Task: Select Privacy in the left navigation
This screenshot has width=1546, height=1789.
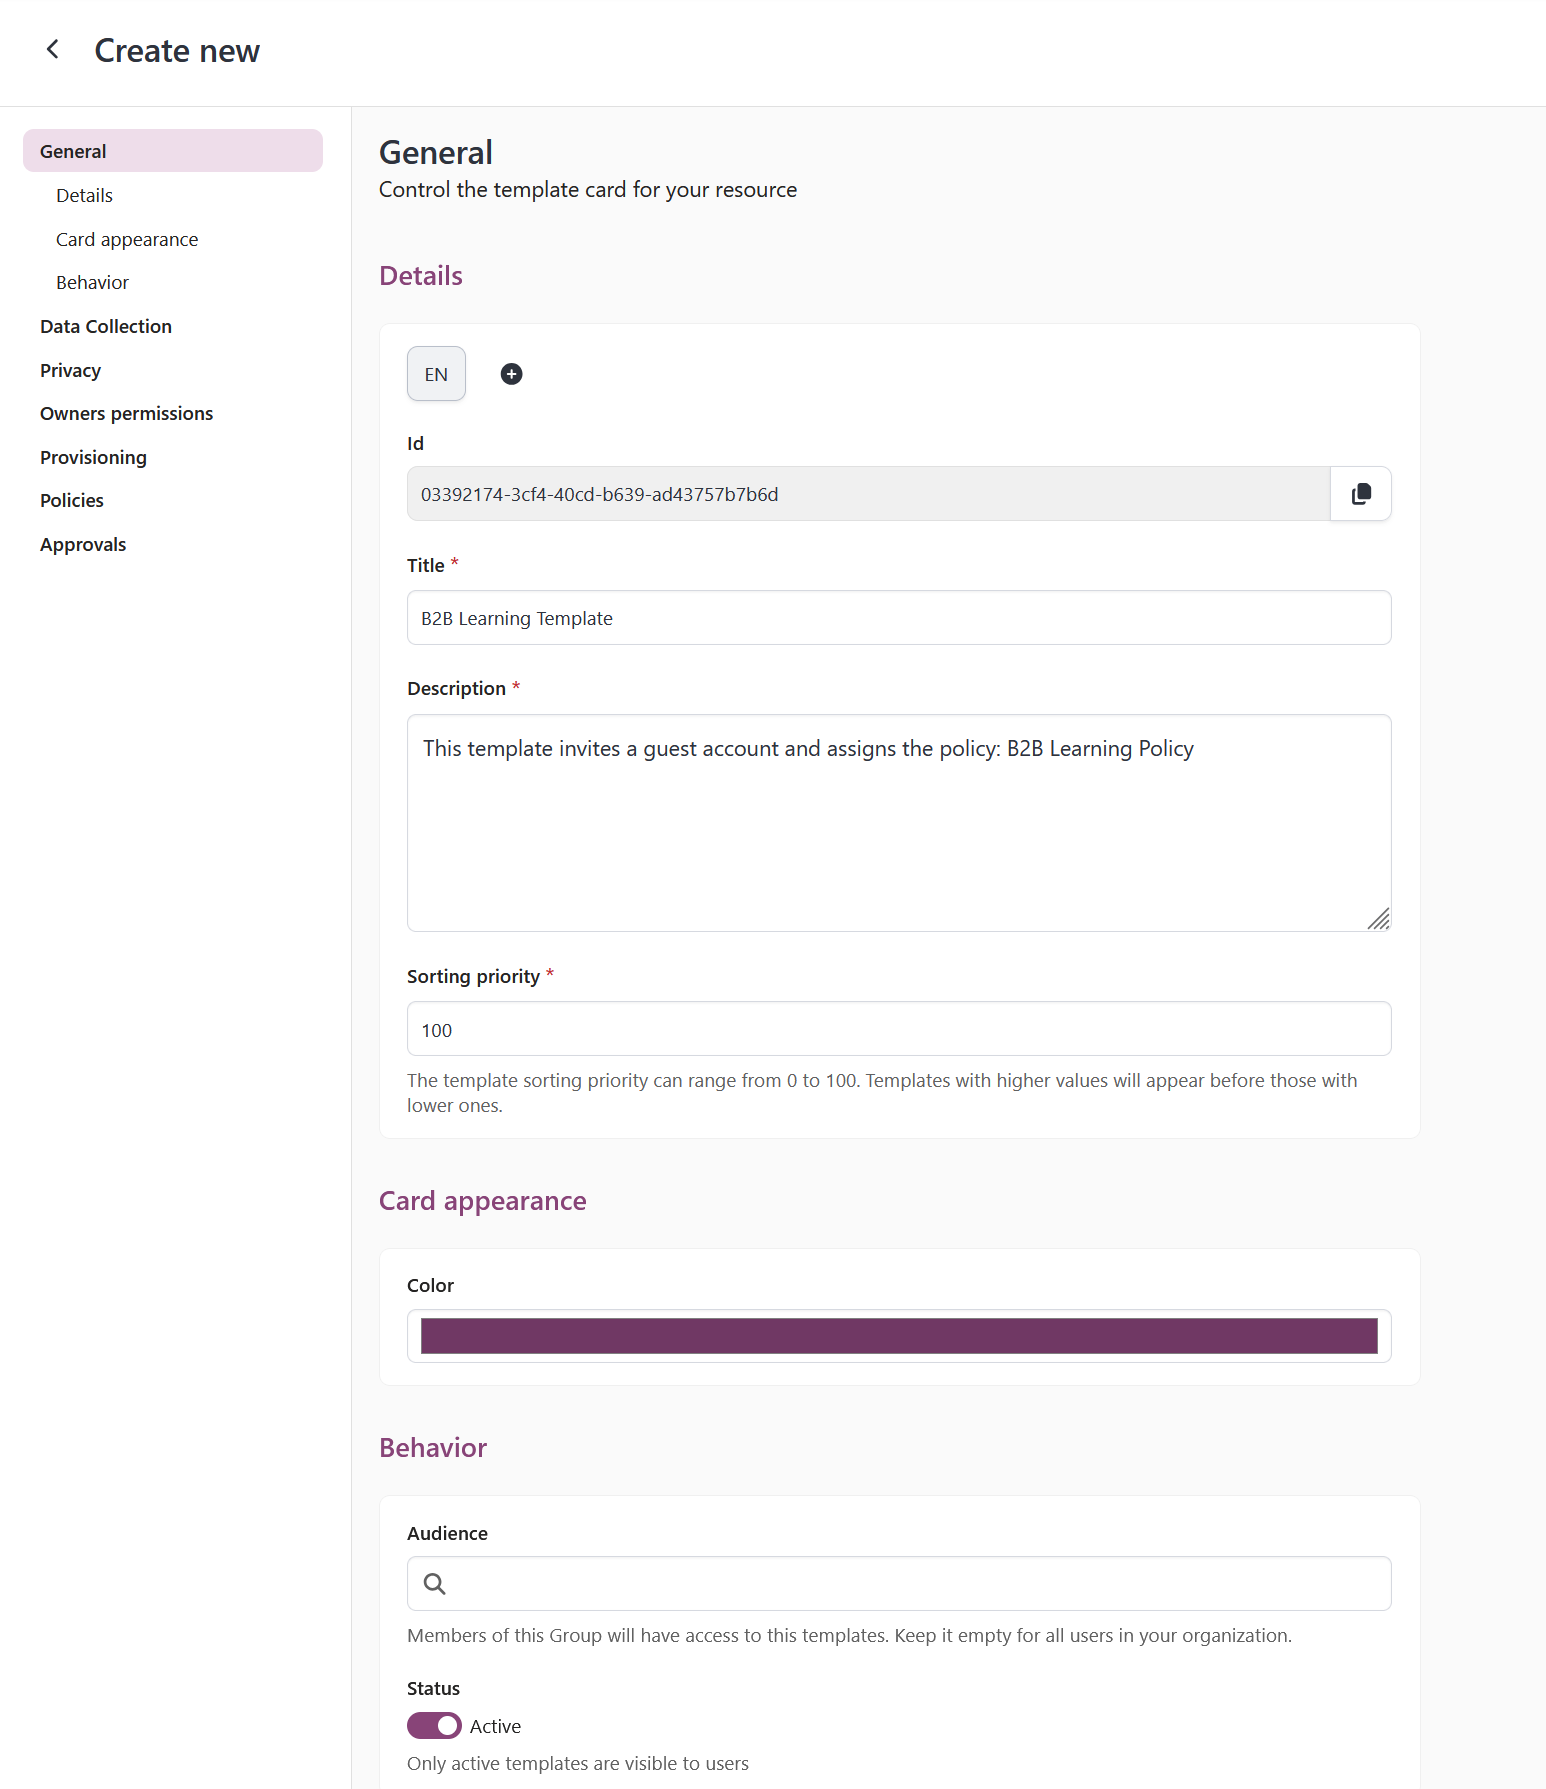Action: (70, 369)
